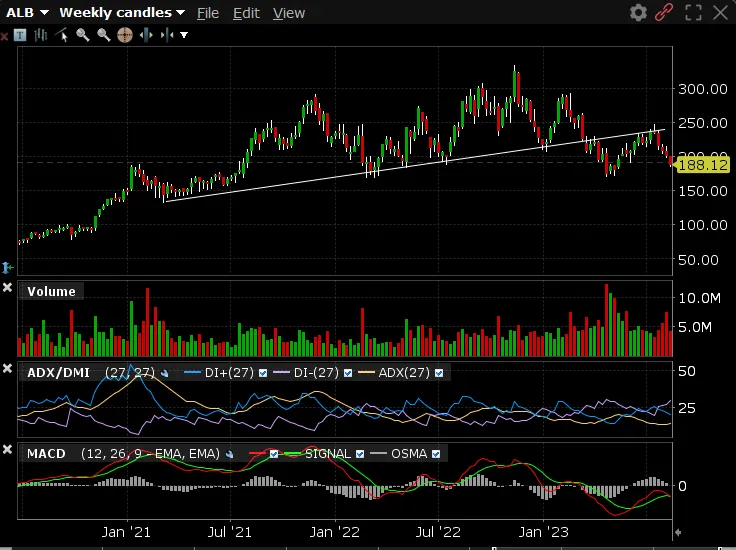
Task: Click the 188.12 current price tag
Action: click(x=702, y=165)
